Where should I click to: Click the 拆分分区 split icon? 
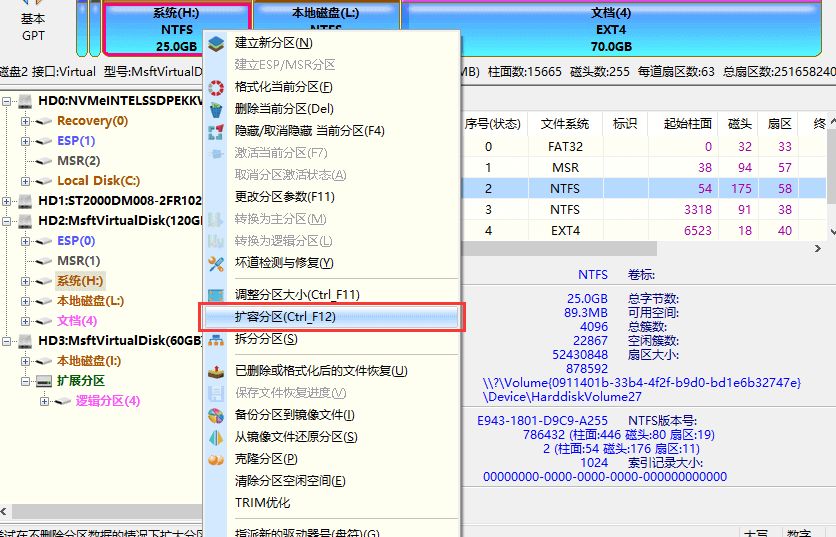216,339
